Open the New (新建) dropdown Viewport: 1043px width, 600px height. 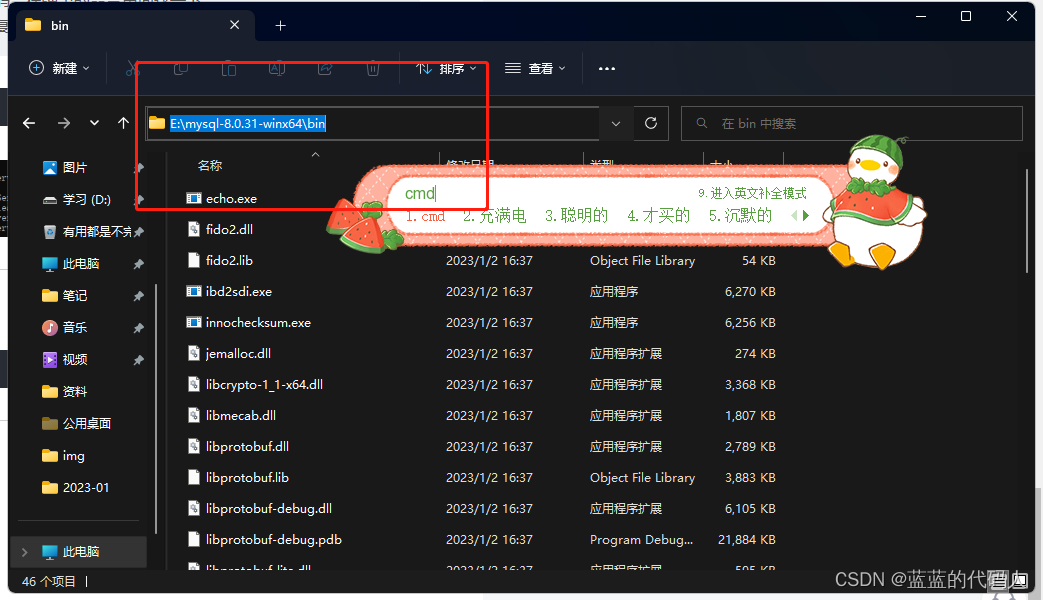[x=59, y=68]
